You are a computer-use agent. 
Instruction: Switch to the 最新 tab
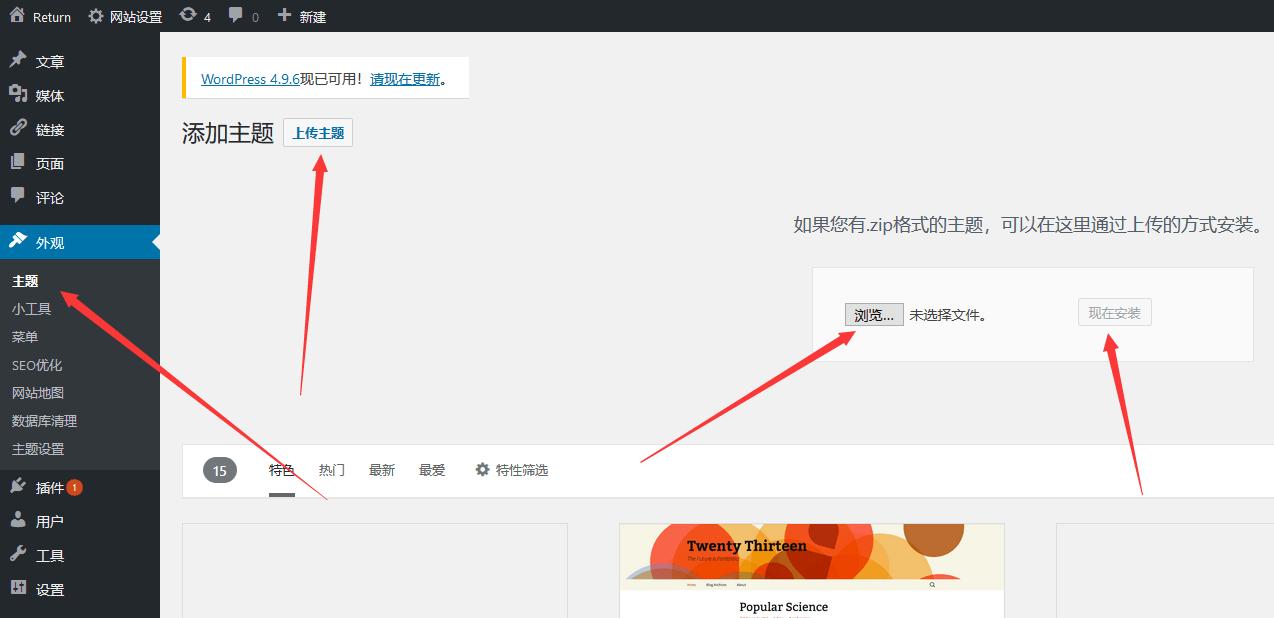coord(382,470)
